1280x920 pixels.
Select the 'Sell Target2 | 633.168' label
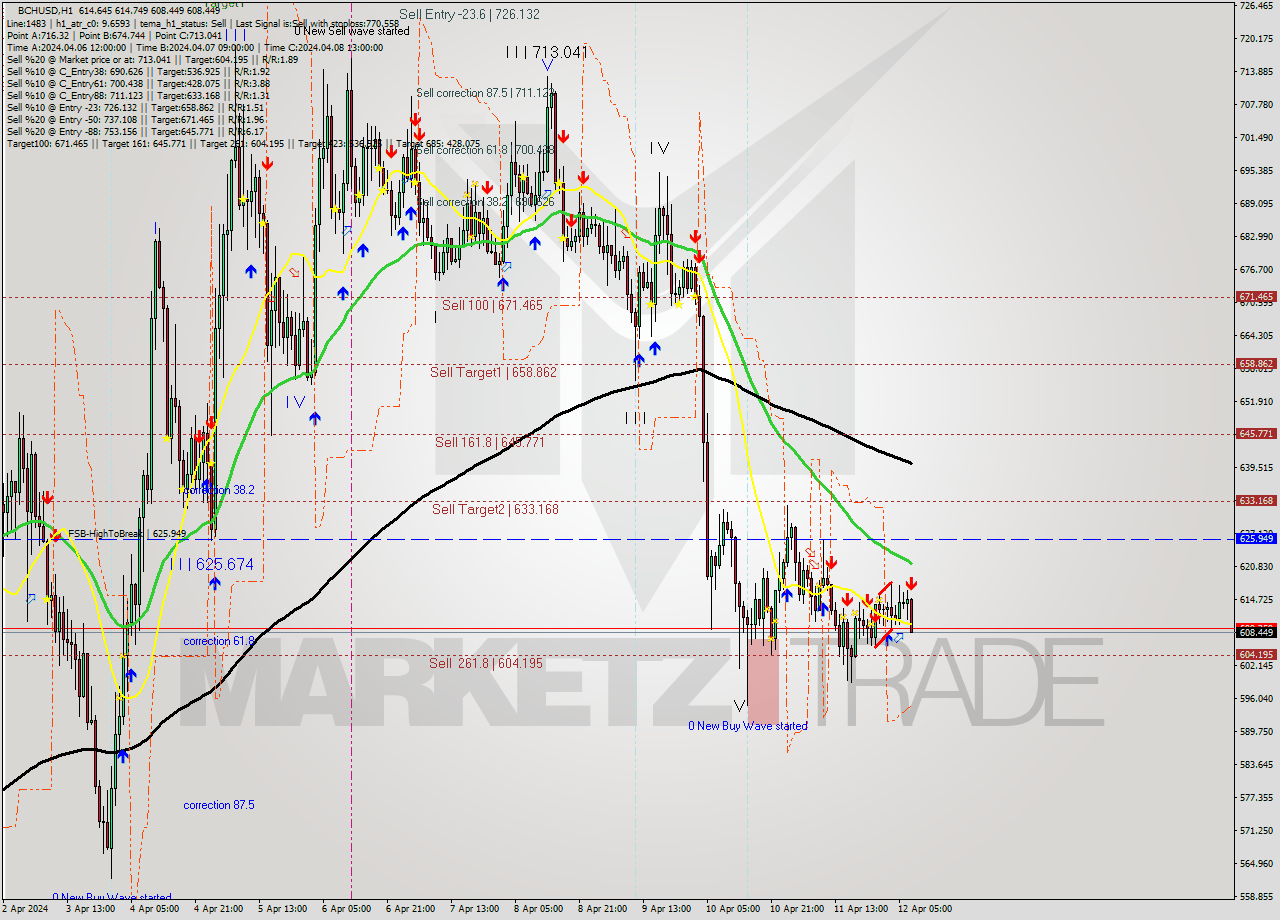(495, 509)
